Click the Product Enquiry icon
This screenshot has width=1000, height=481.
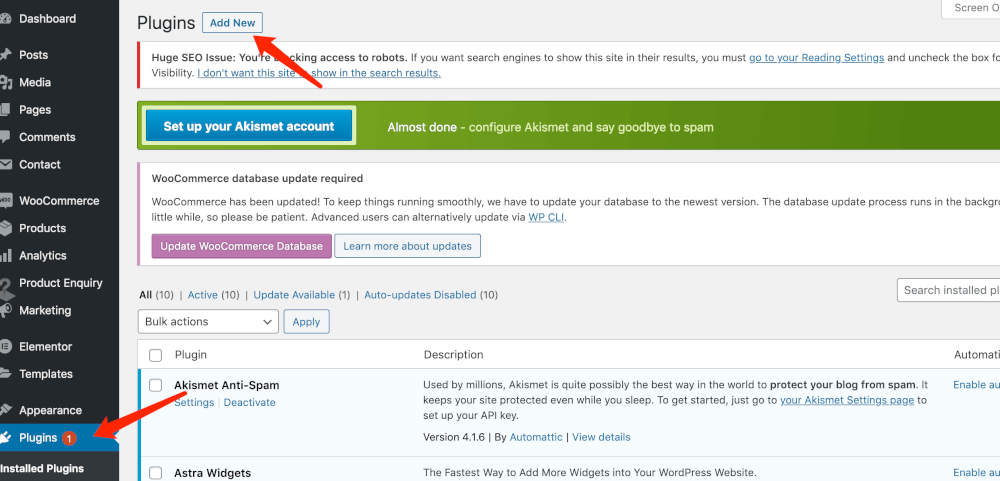point(6,289)
